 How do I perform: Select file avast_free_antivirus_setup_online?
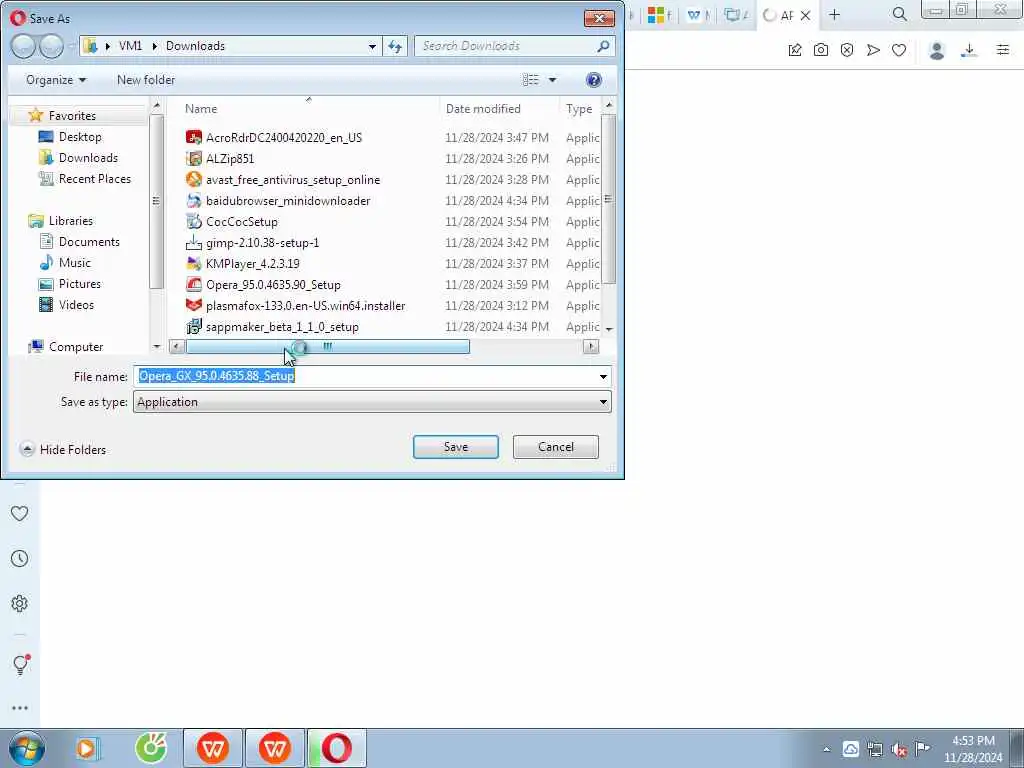(x=293, y=180)
